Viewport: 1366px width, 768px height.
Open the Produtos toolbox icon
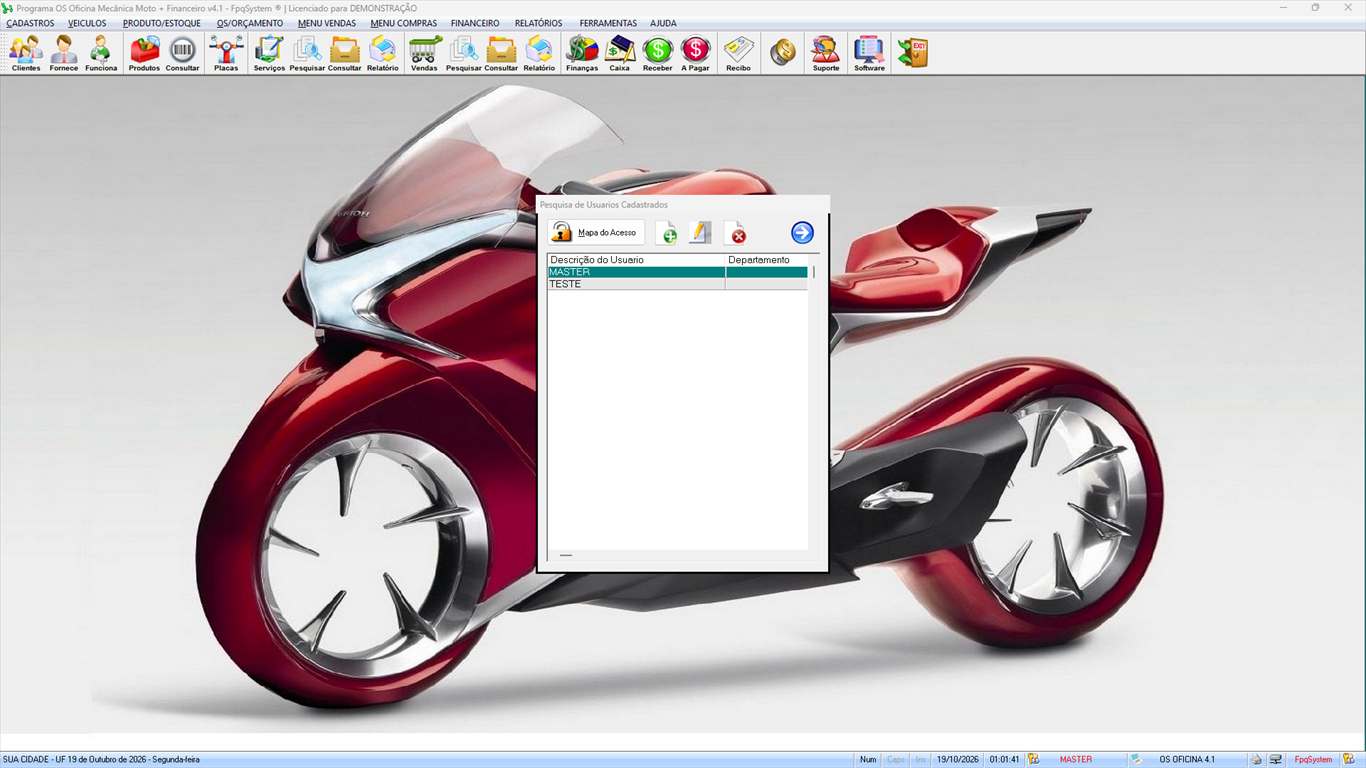pyautogui.click(x=144, y=53)
